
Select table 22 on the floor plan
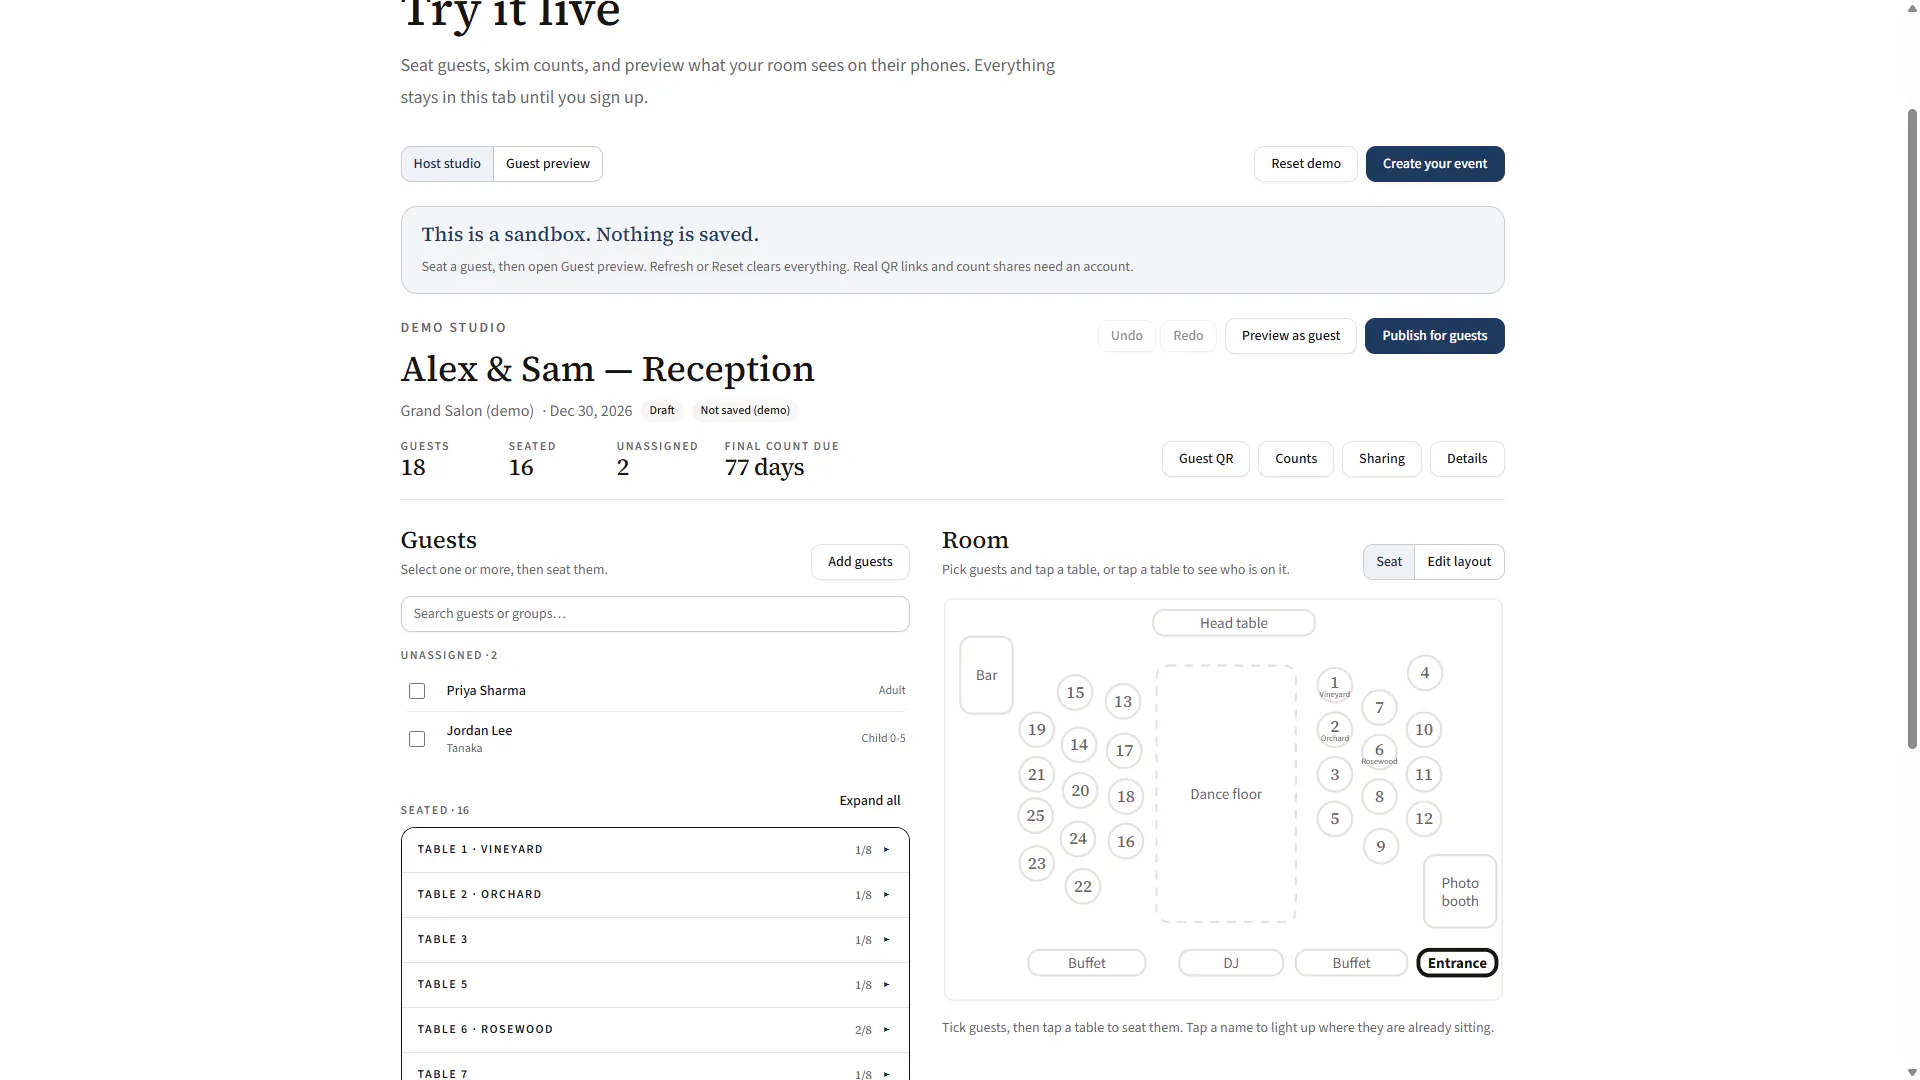[x=1083, y=886]
